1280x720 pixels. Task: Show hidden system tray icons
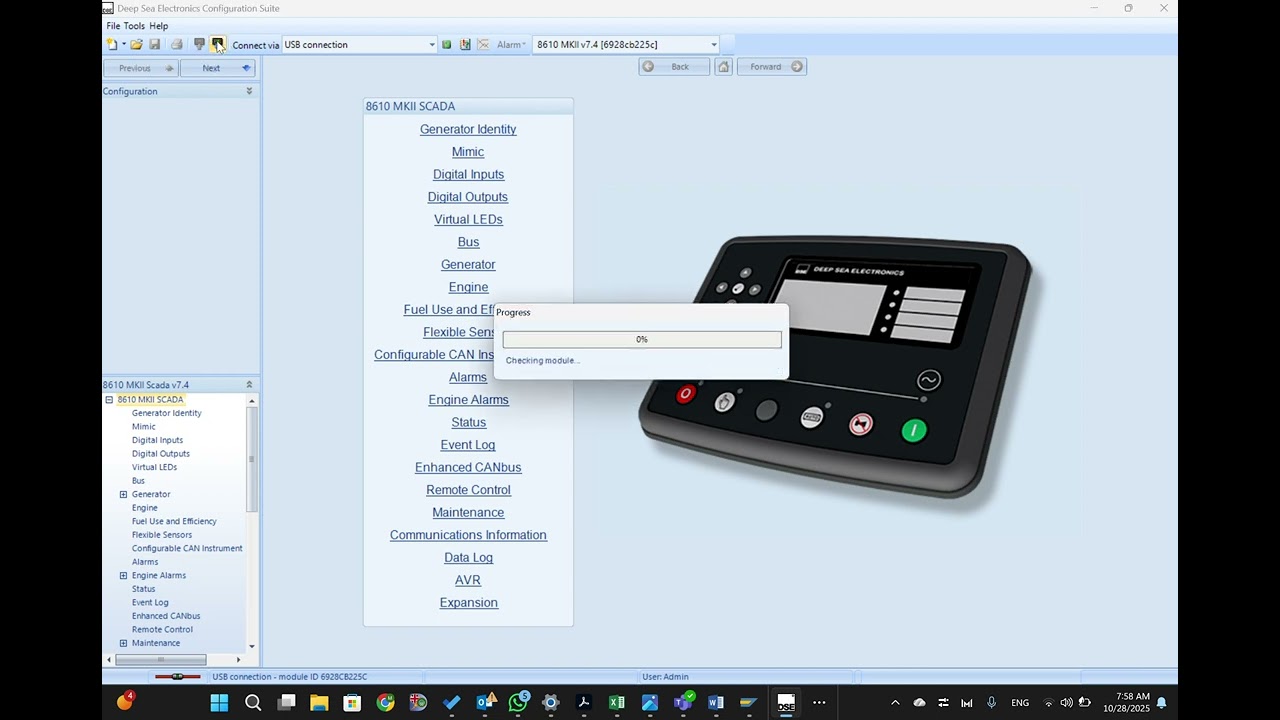pos(895,703)
